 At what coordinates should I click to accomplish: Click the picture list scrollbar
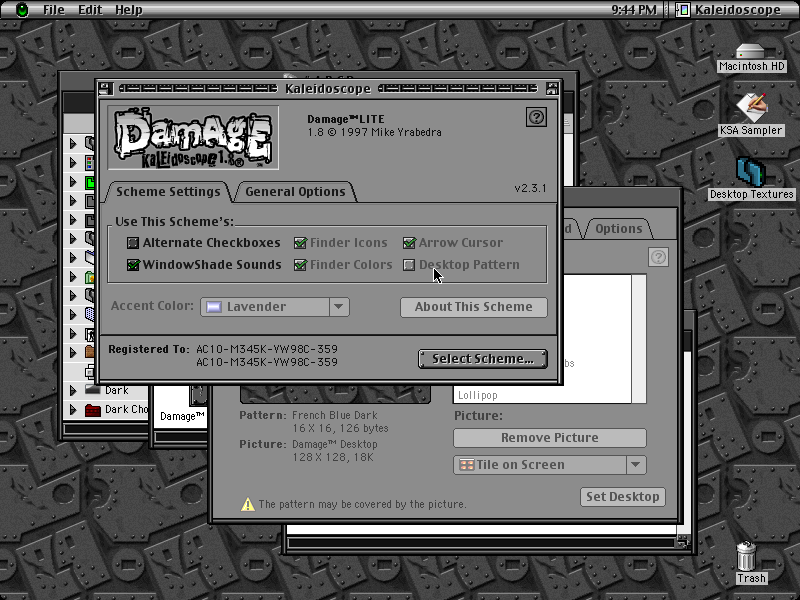pyautogui.click(x=639, y=339)
